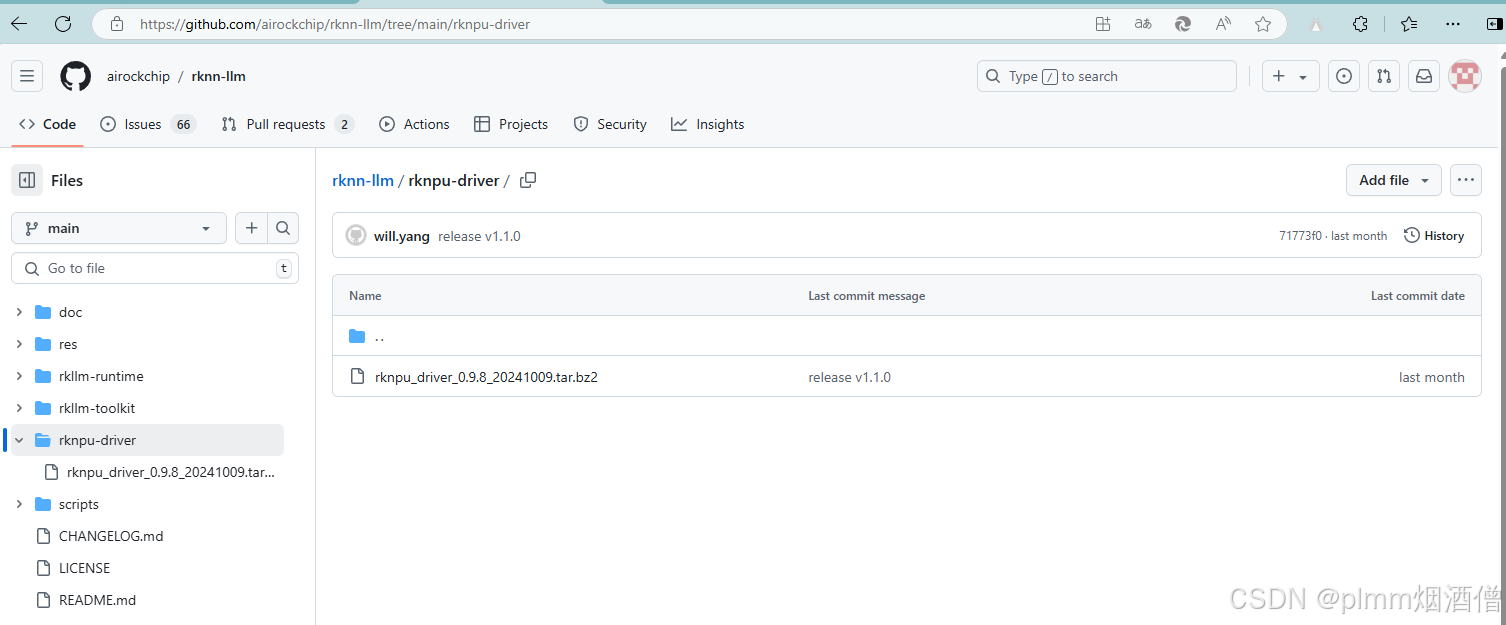Open browser extensions puzzle icon
The image size is (1506, 625).
coord(1360,24)
